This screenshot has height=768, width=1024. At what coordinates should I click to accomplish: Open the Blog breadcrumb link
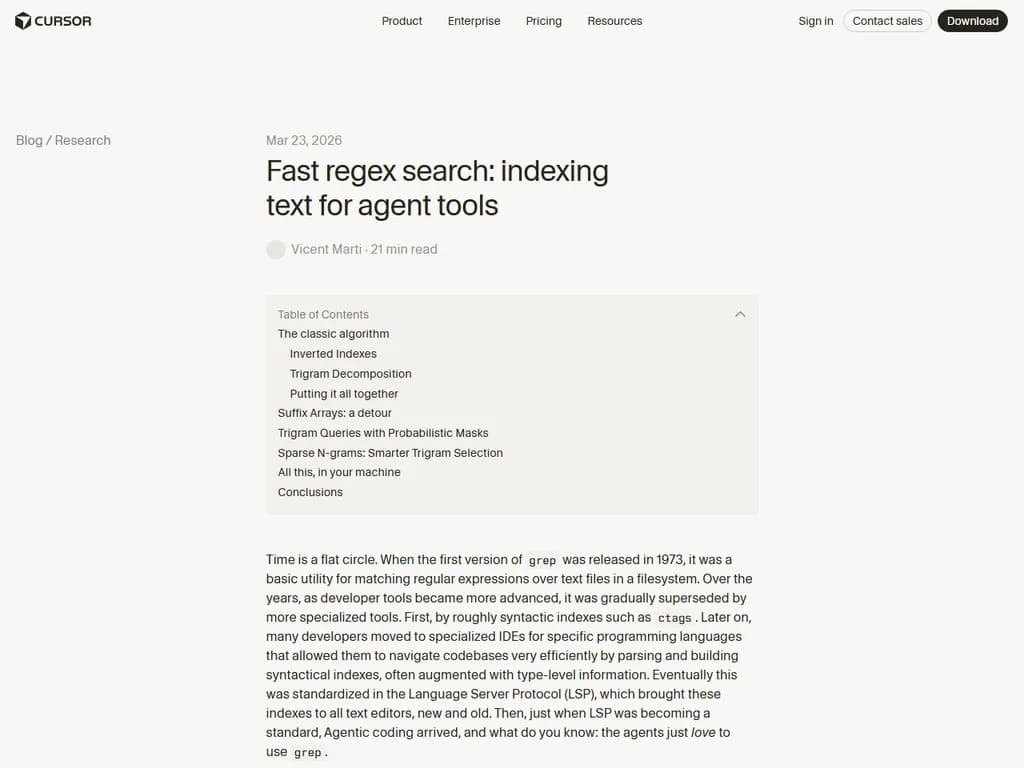(x=29, y=140)
